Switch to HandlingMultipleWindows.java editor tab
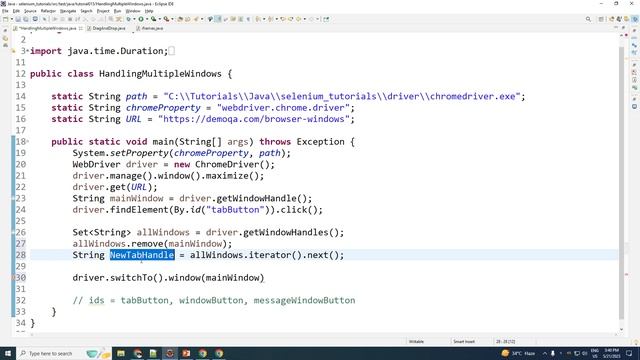 [48, 28]
